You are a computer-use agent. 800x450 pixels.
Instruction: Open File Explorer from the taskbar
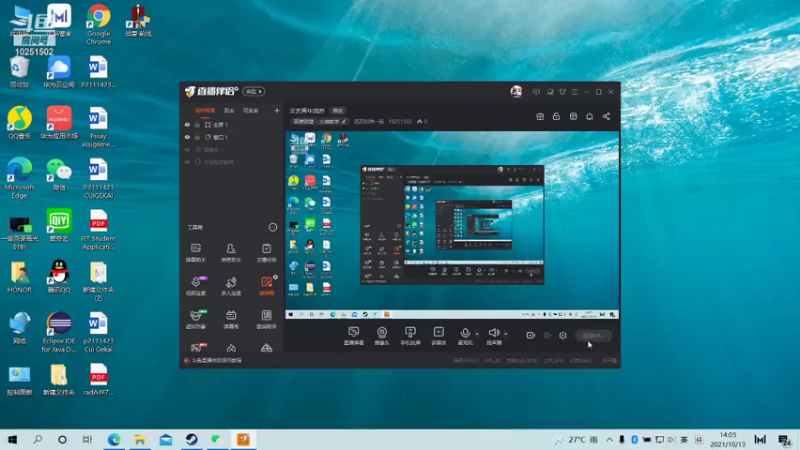tap(140, 439)
